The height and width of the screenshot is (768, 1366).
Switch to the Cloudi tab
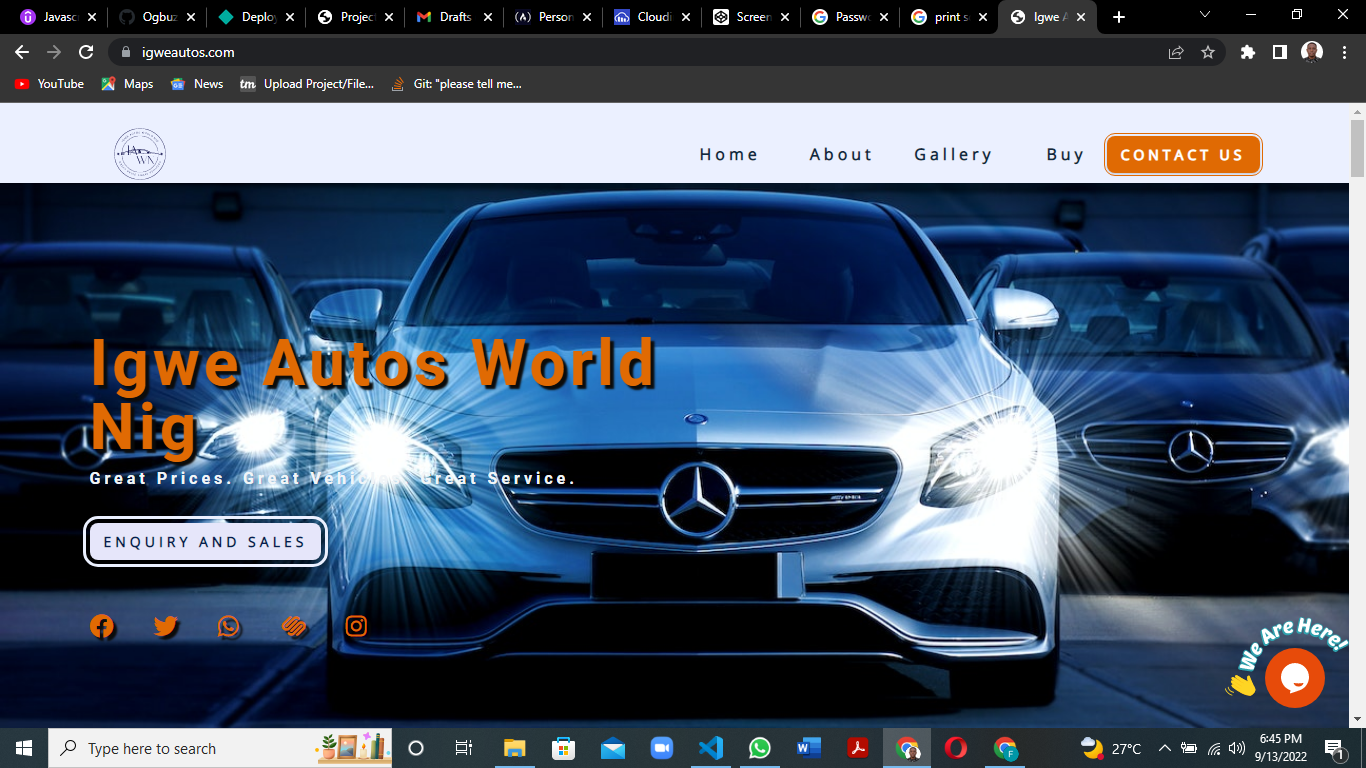coord(652,17)
